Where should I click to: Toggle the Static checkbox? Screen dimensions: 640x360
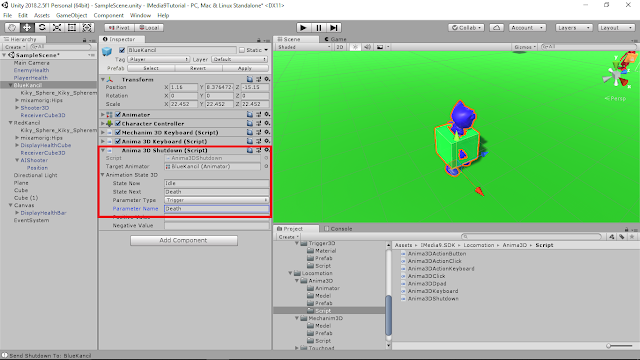(x=242, y=50)
